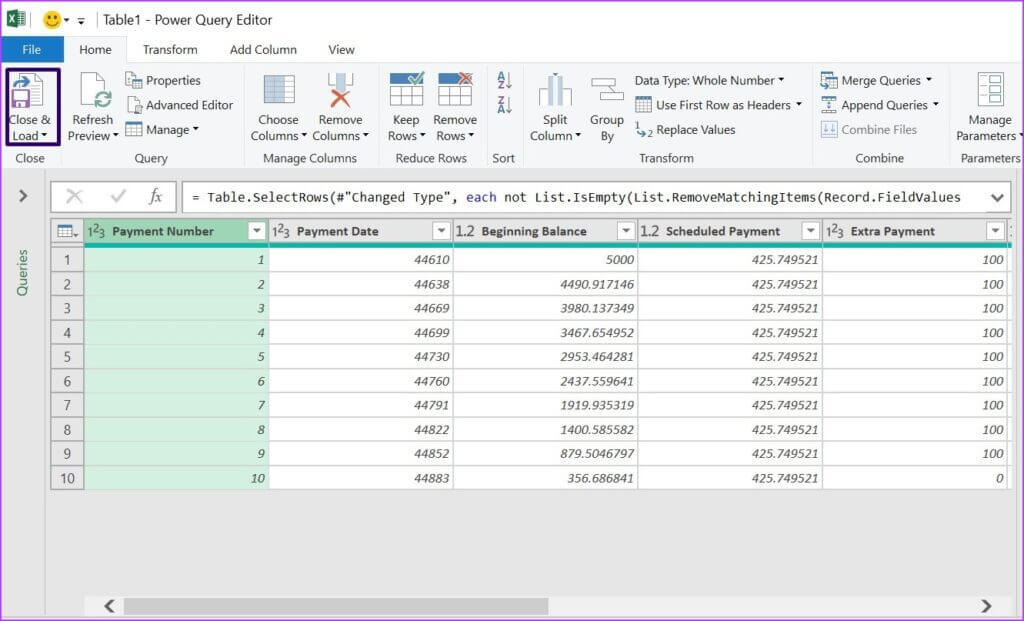Click the Split Column icon
The width and height of the screenshot is (1024, 621).
tap(555, 90)
